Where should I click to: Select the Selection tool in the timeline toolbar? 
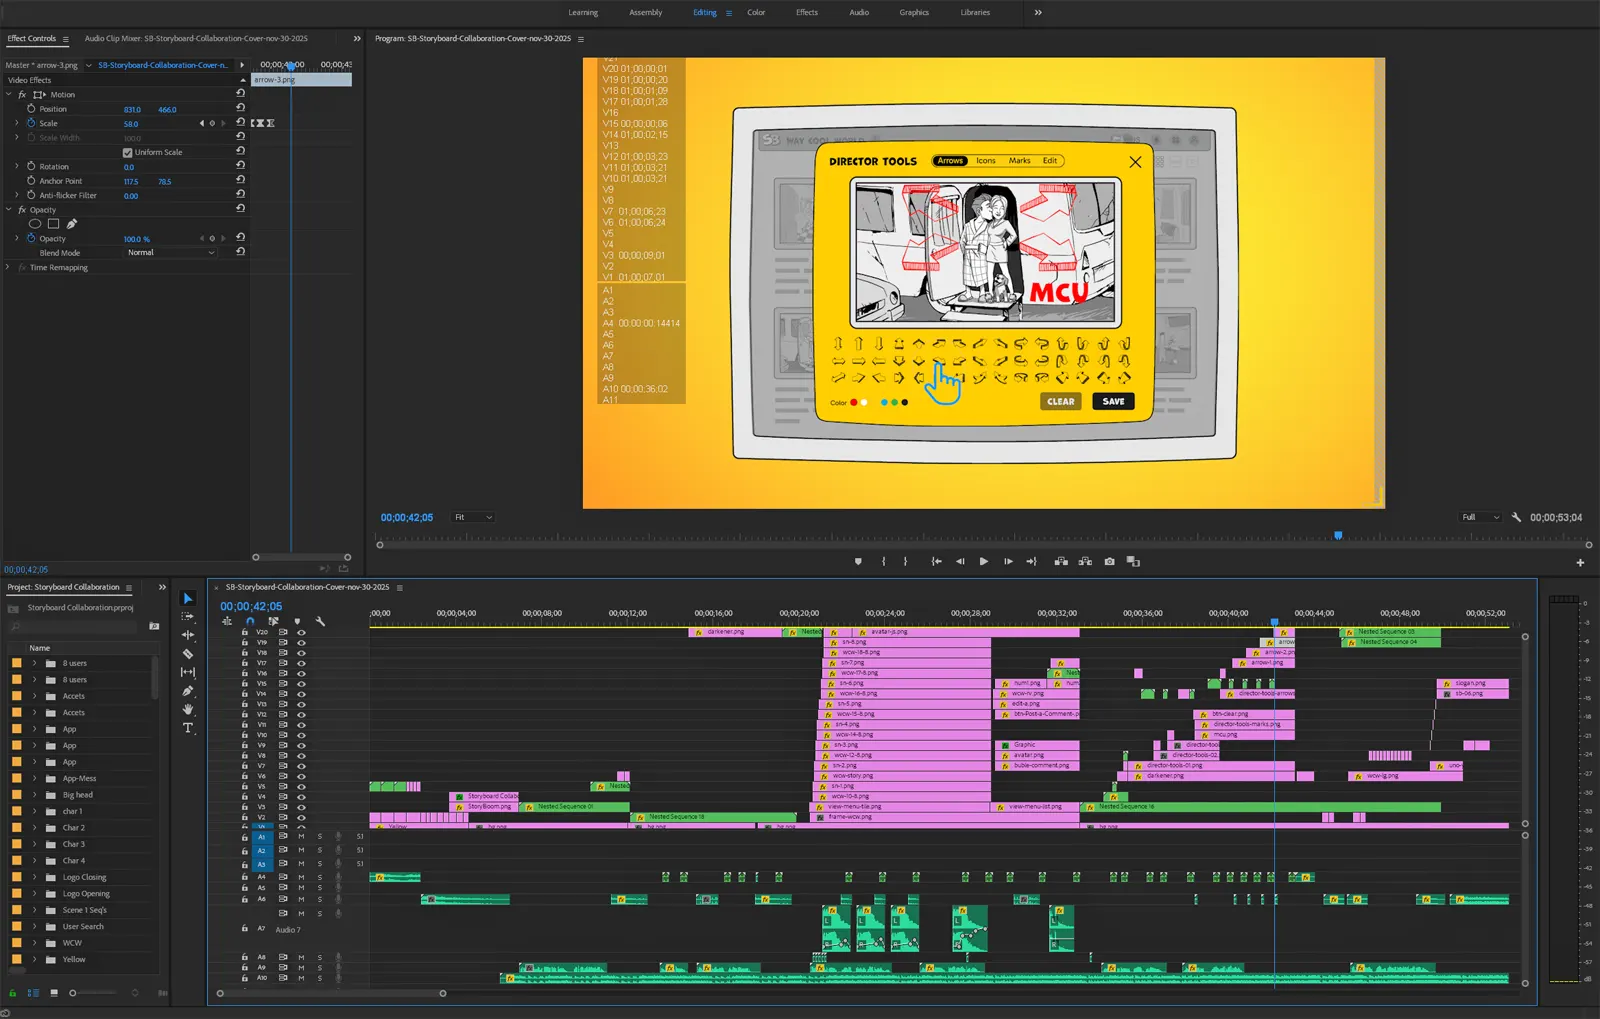187,597
